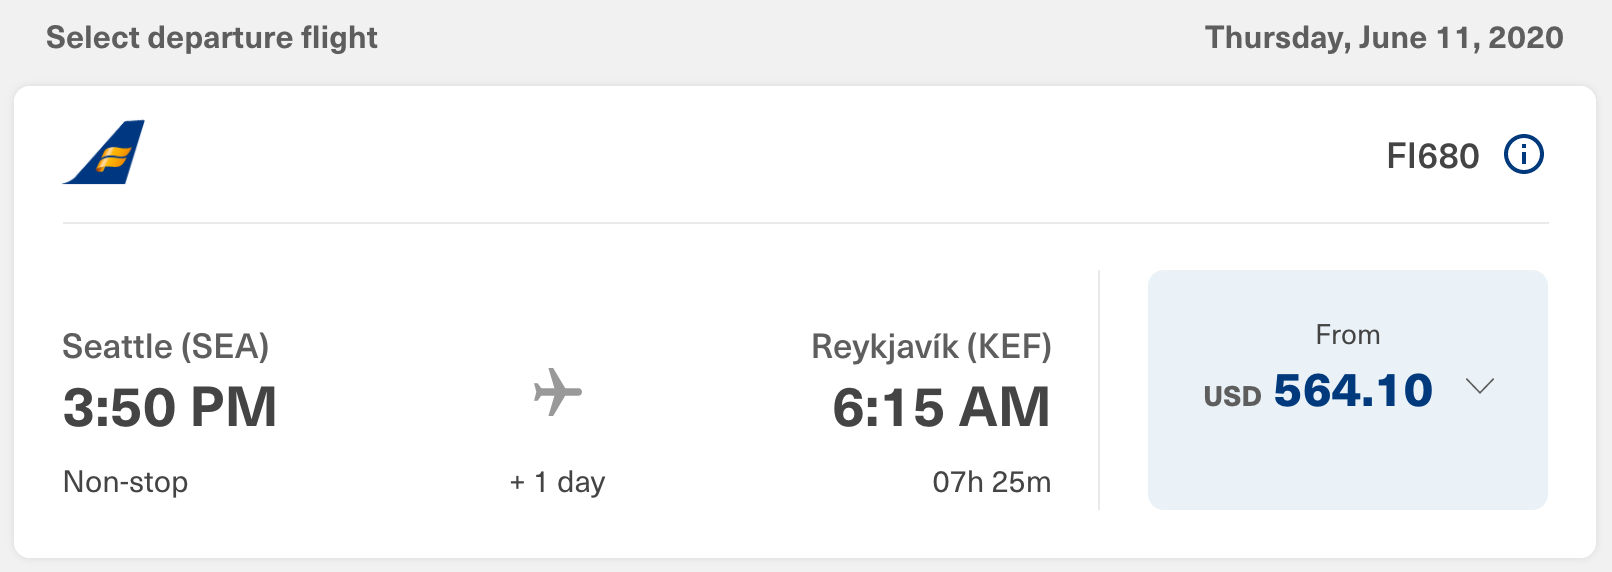
Task: Click the USD currency label
Action: click(x=1232, y=396)
